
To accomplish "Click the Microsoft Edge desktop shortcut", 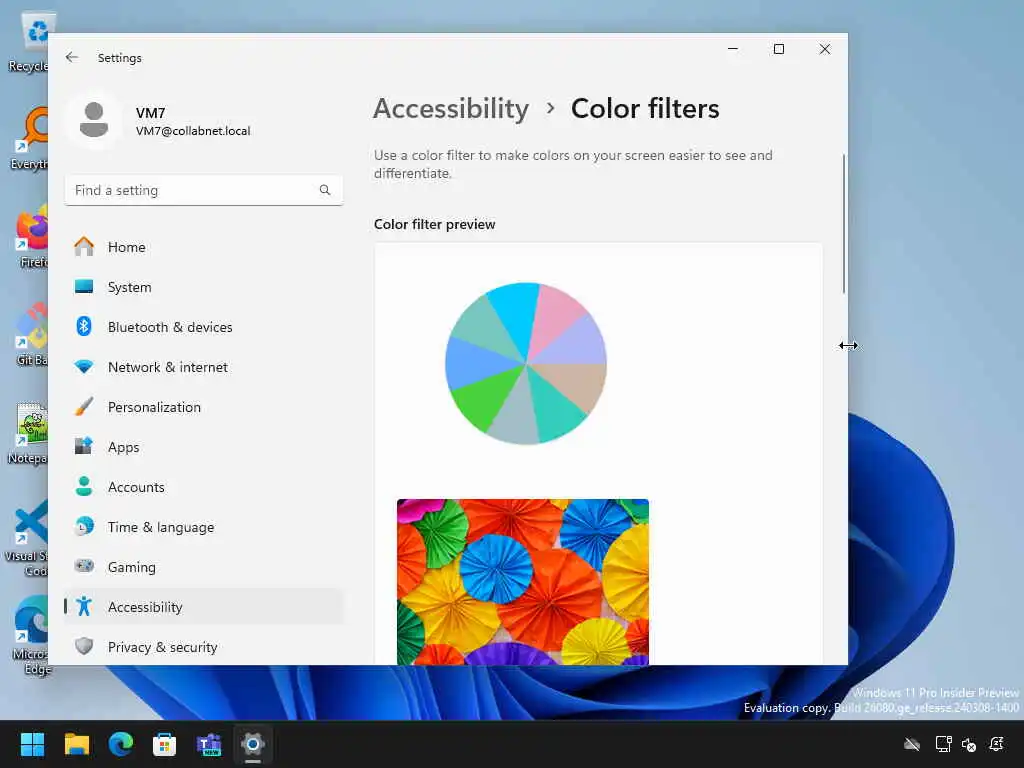I will coord(31,635).
